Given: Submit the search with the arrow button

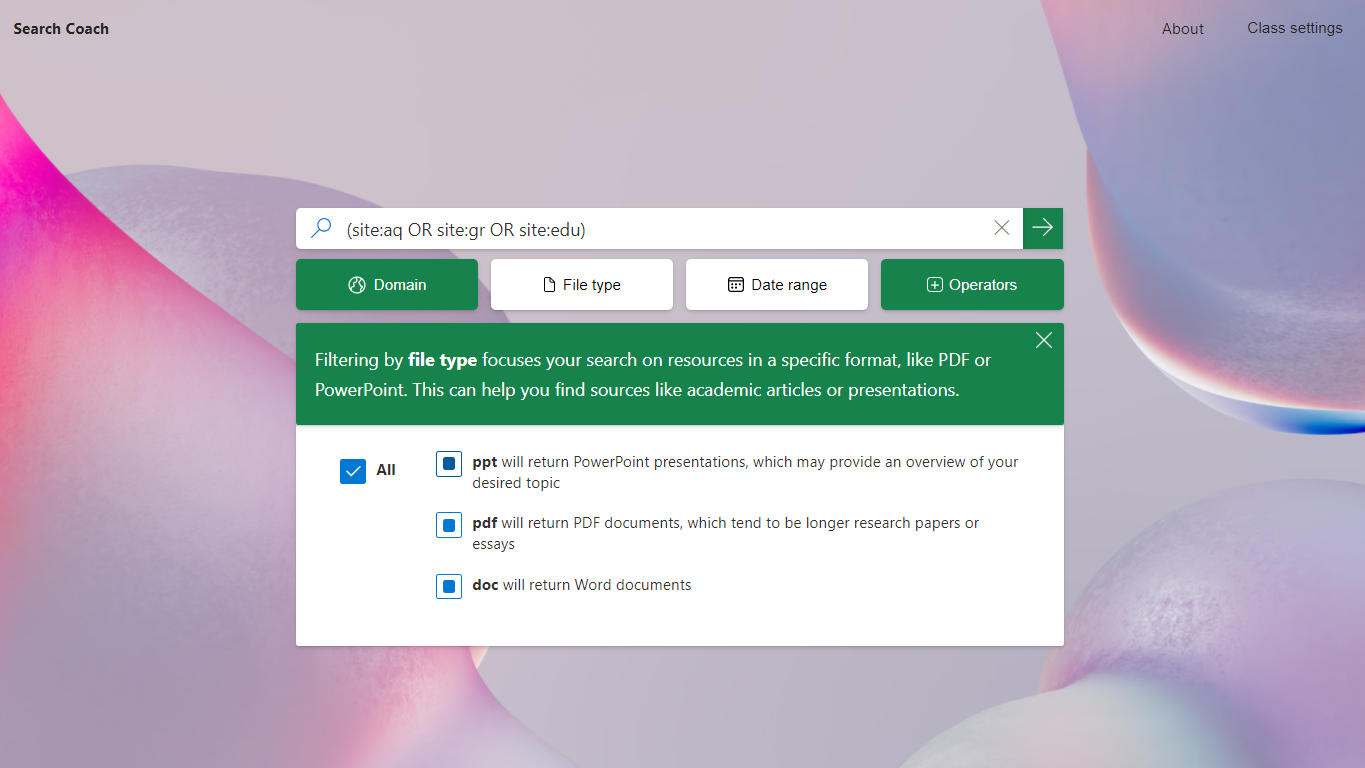Looking at the screenshot, I should click(x=1042, y=228).
